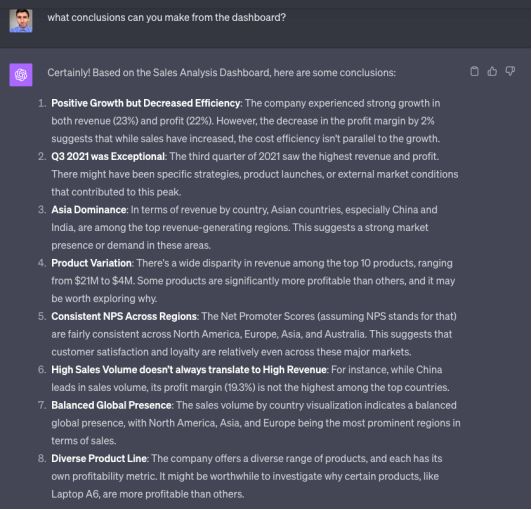Click the 'Q3 2021 was Exceptional' heading
Screen dimensions: 532x510
point(108,156)
